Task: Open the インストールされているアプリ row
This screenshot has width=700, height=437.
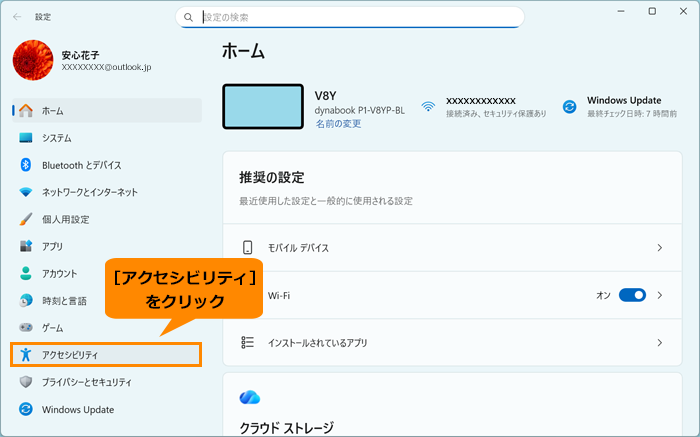Action: (x=452, y=343)
